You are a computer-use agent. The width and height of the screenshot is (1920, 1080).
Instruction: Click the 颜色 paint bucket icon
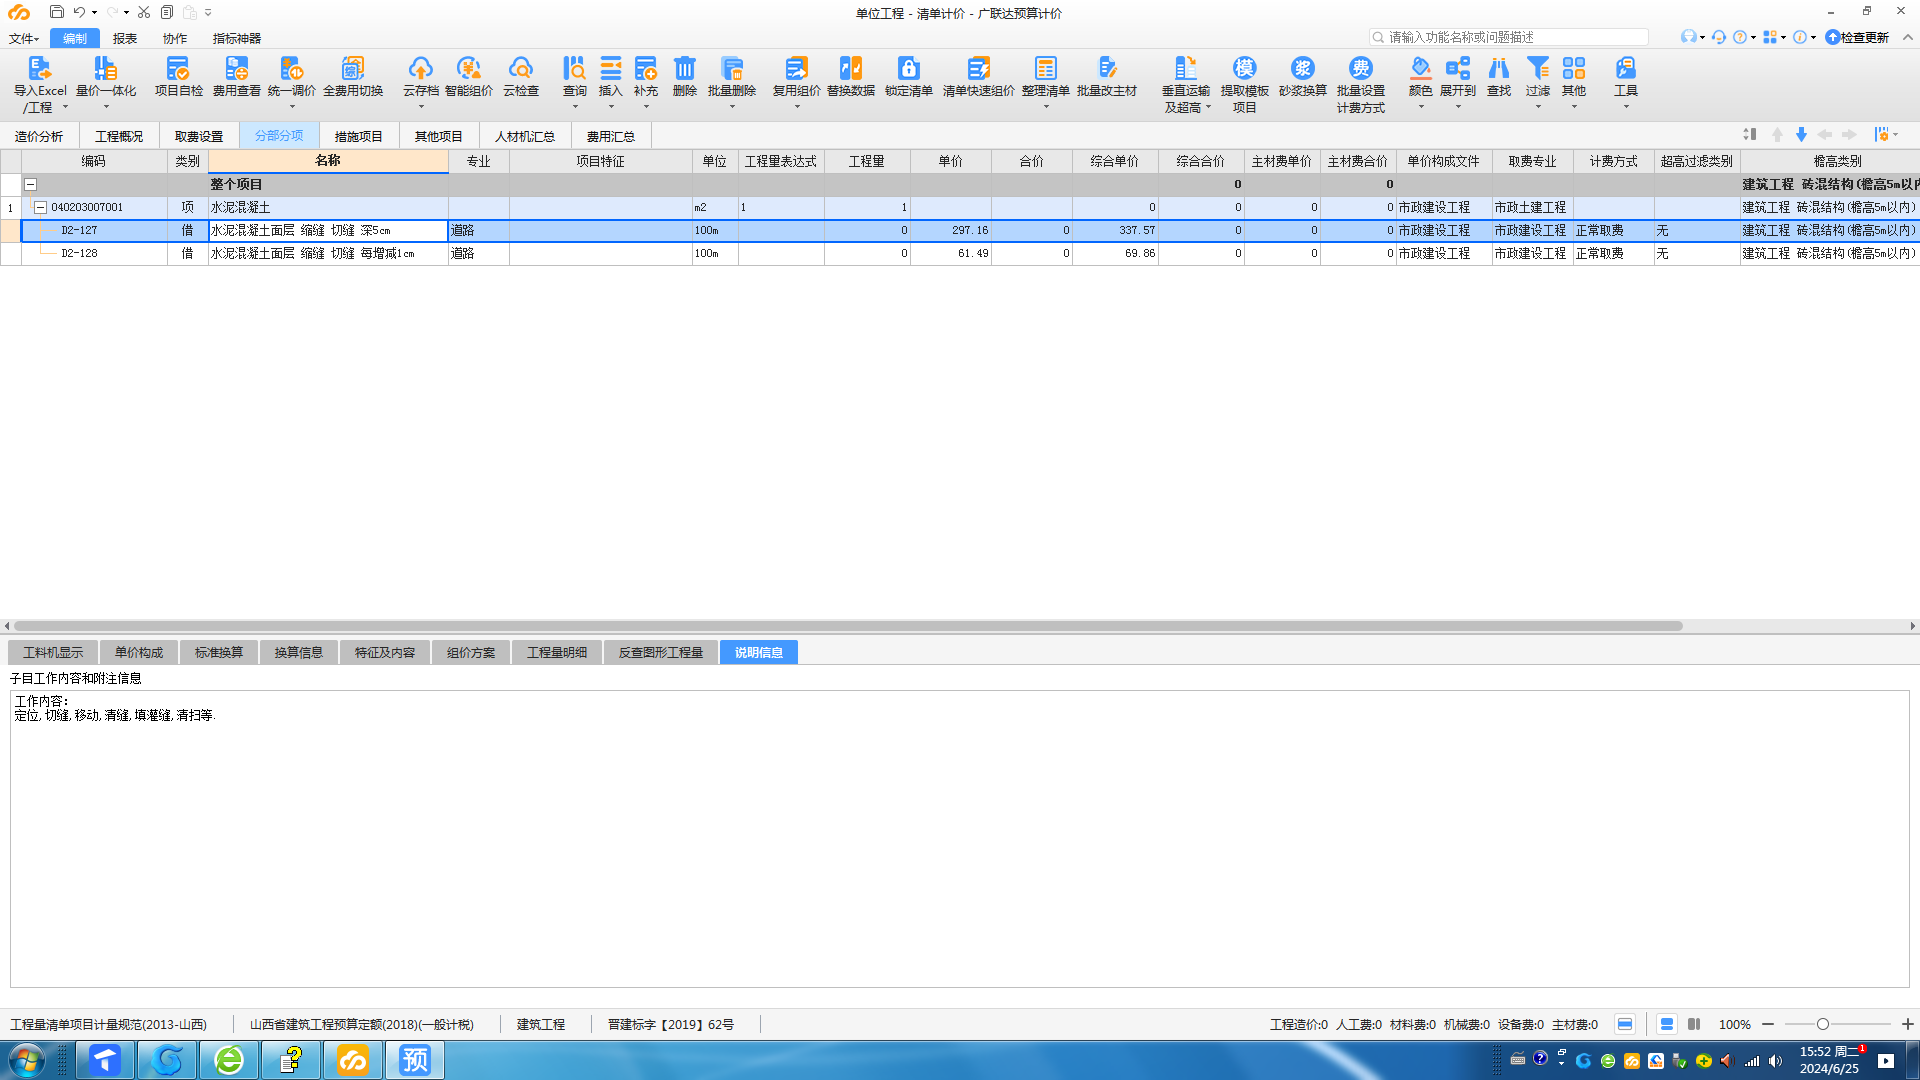coord(1420,68)
